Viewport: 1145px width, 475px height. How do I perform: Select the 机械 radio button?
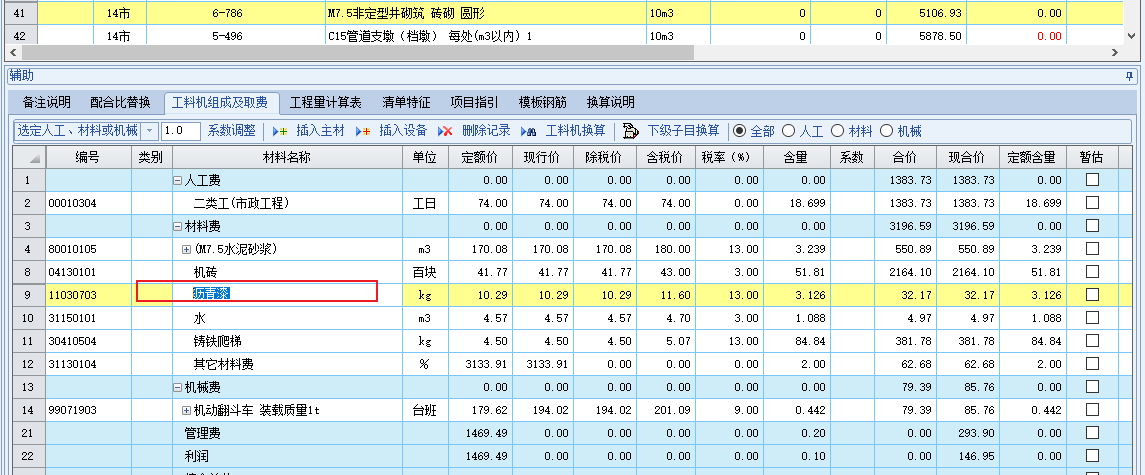[x=886, y=131]
